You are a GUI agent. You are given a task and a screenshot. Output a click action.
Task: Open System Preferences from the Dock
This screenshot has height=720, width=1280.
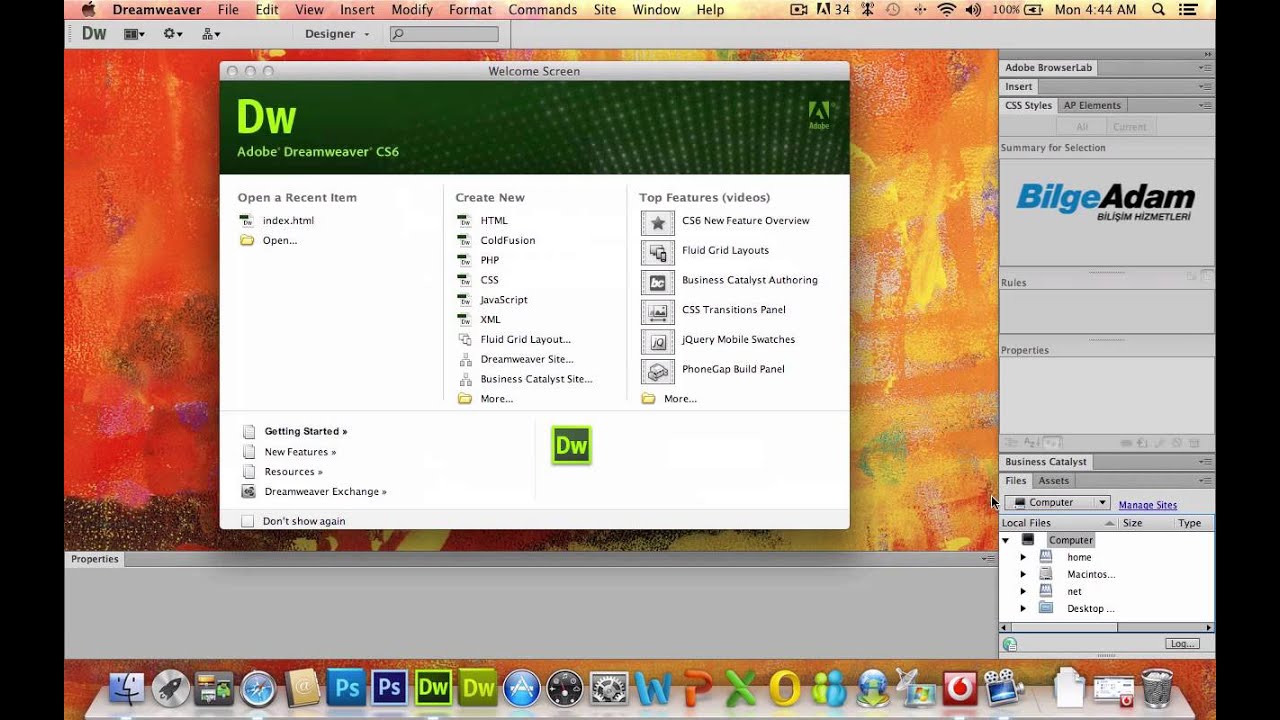click(608, 688)
